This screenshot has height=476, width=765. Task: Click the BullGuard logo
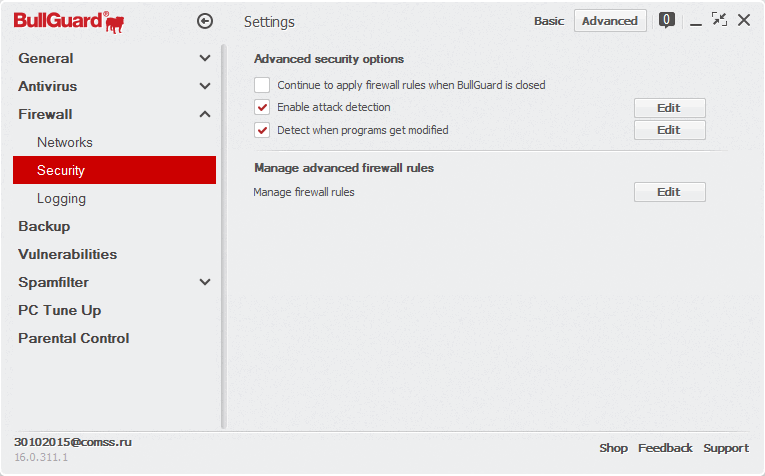tap(69, 22)
